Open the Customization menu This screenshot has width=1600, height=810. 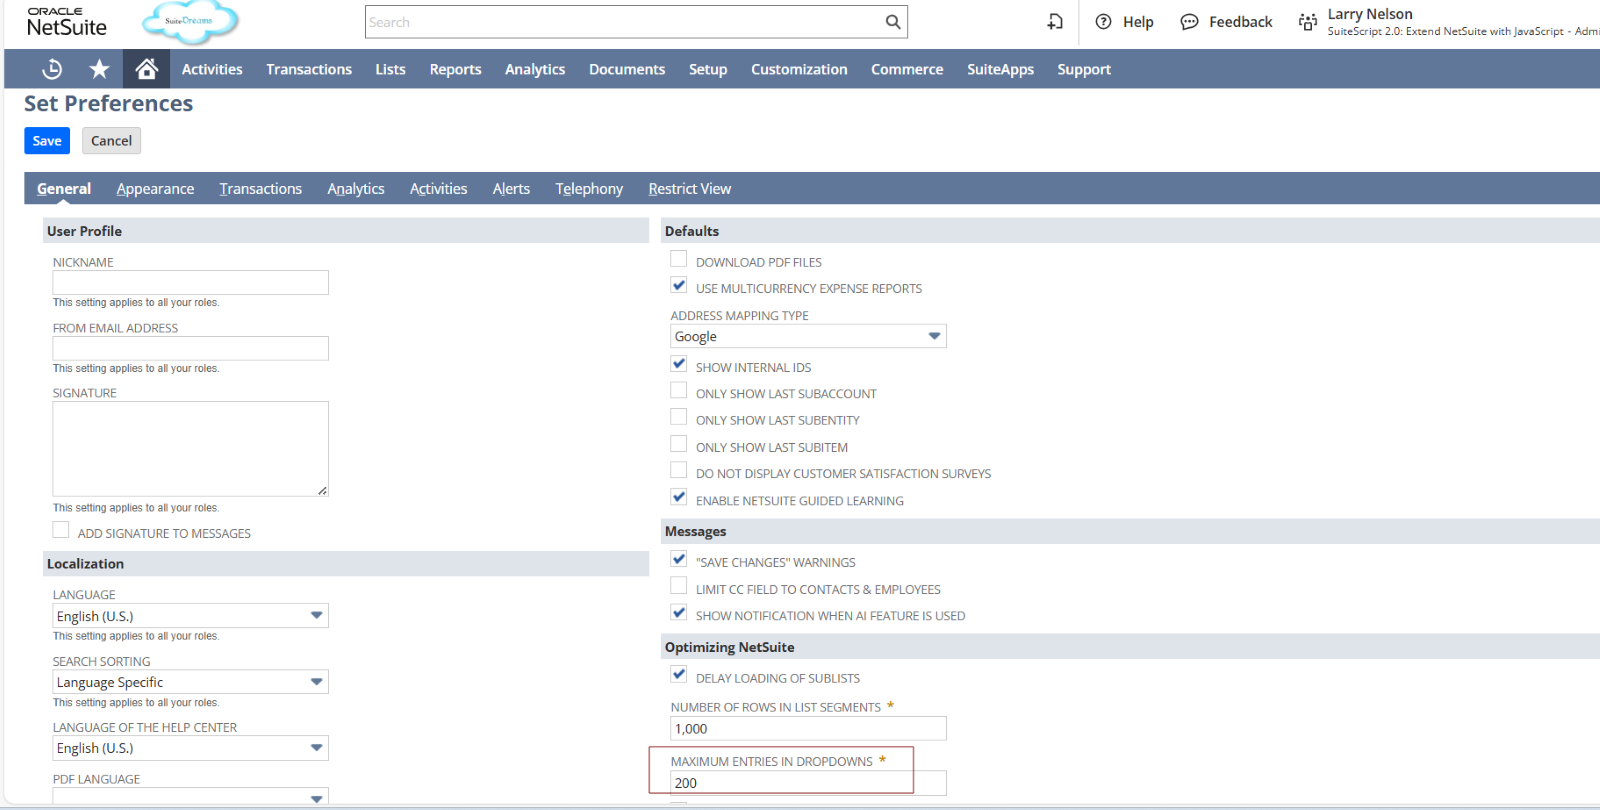[x=799, y=69]
